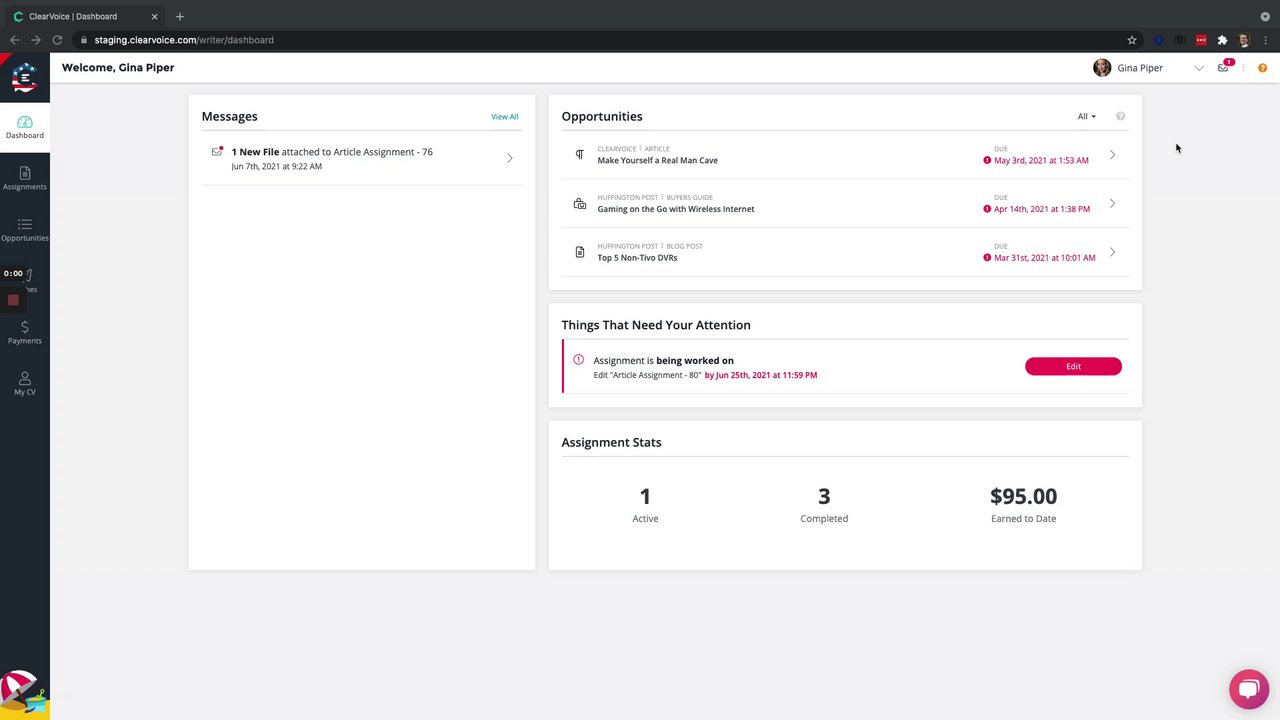Go to Assignments in the sidebar

pyautogui.click(x=25, y=179)
